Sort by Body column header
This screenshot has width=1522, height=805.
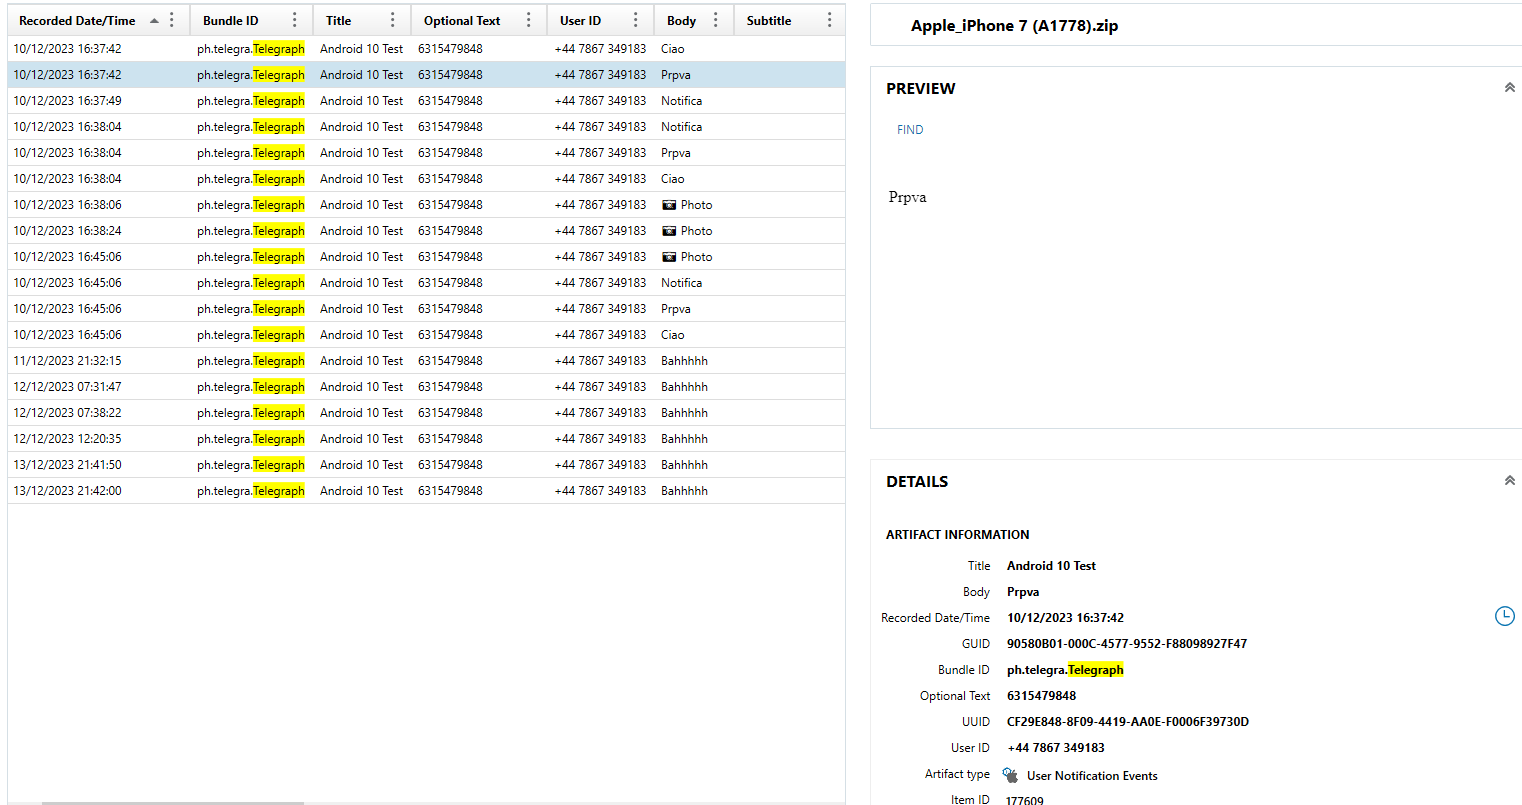pyautogui.click(x=681, y=20)
